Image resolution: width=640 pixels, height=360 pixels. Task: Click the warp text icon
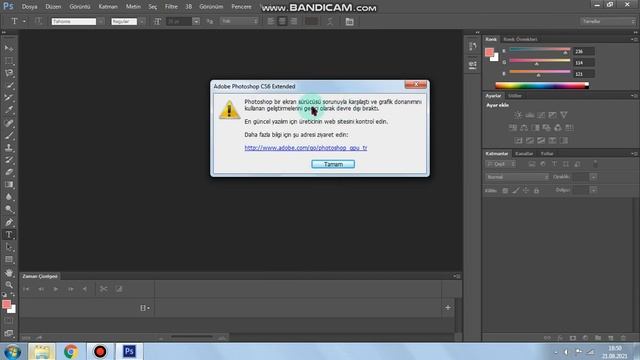(330, 22)
